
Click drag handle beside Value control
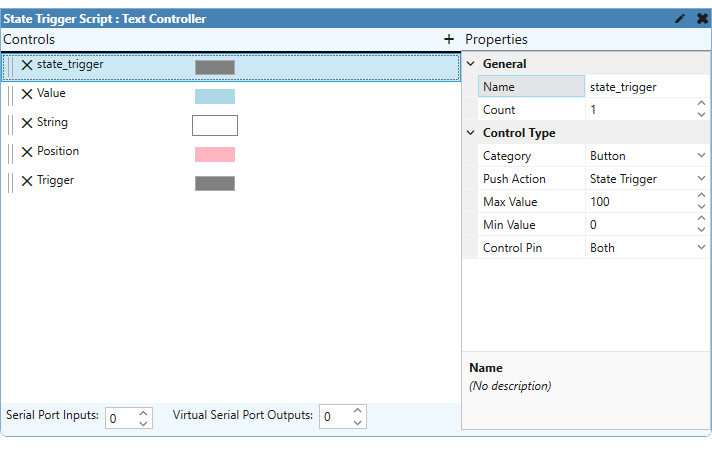point(11,94)
